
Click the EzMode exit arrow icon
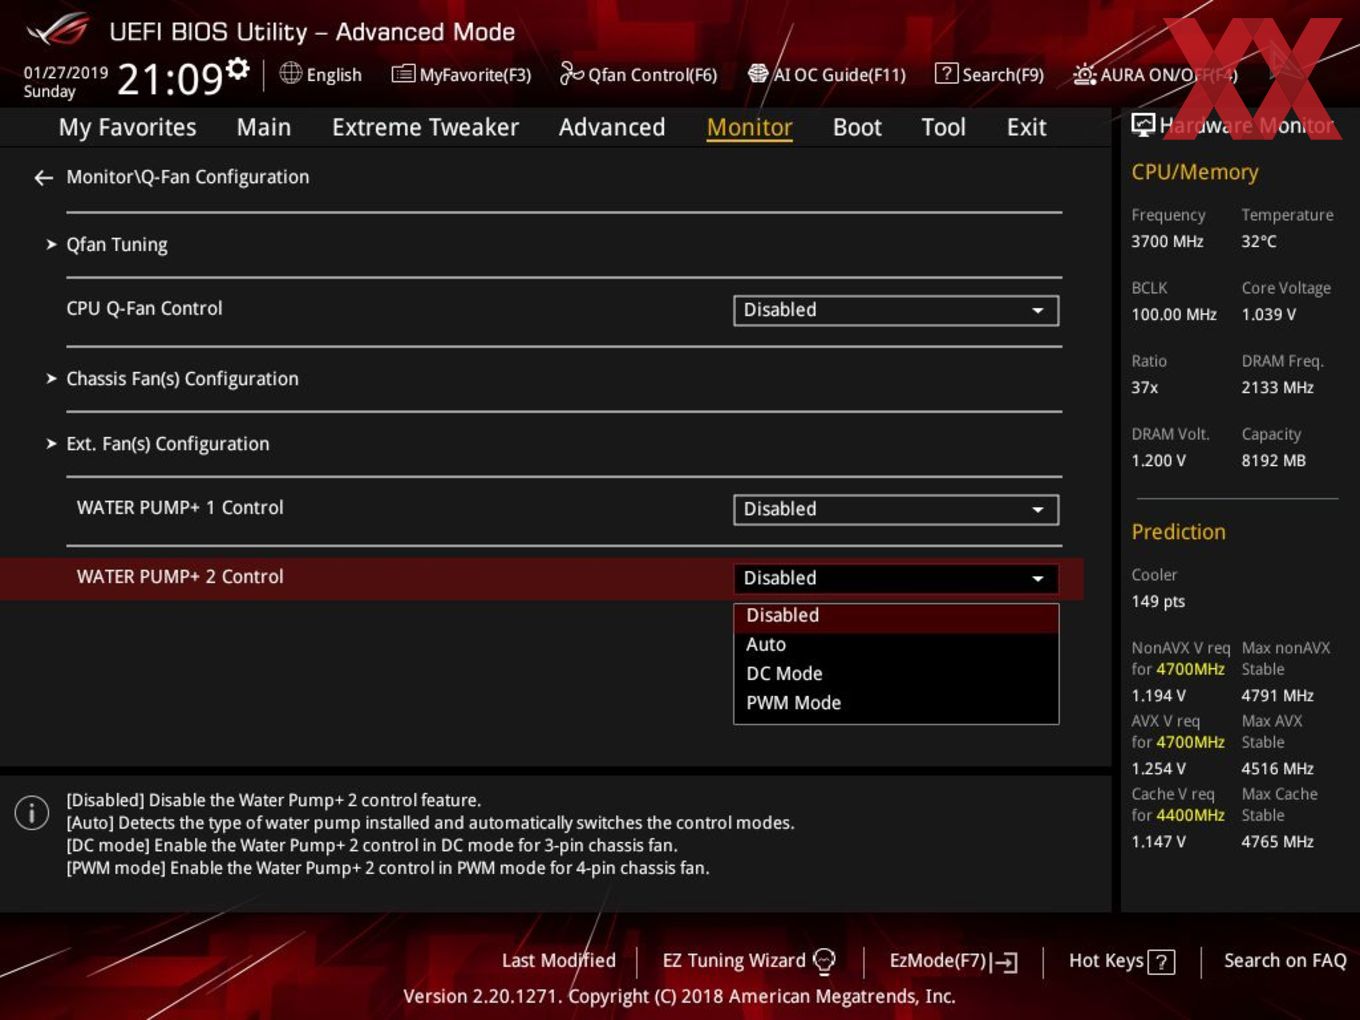pyautogui.click(x=1006, y=962)
